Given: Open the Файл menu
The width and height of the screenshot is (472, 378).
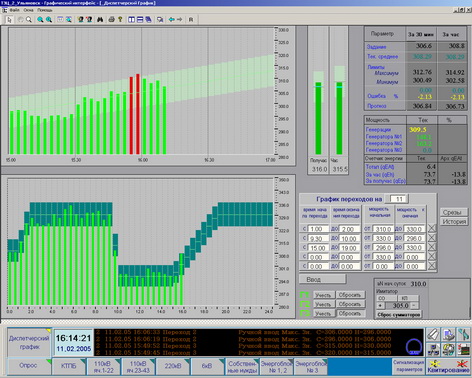Looking at the screenshot, I should coord(14,10).
